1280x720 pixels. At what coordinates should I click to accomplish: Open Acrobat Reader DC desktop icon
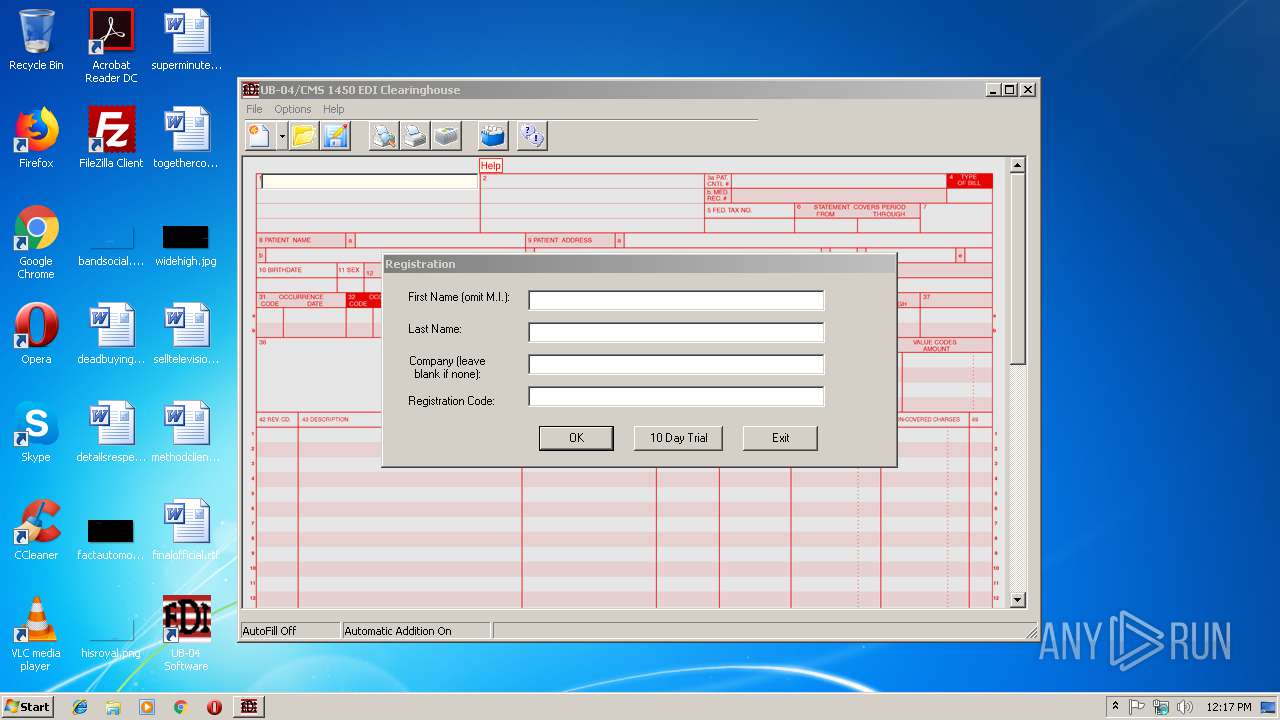[x=111, y=47]
